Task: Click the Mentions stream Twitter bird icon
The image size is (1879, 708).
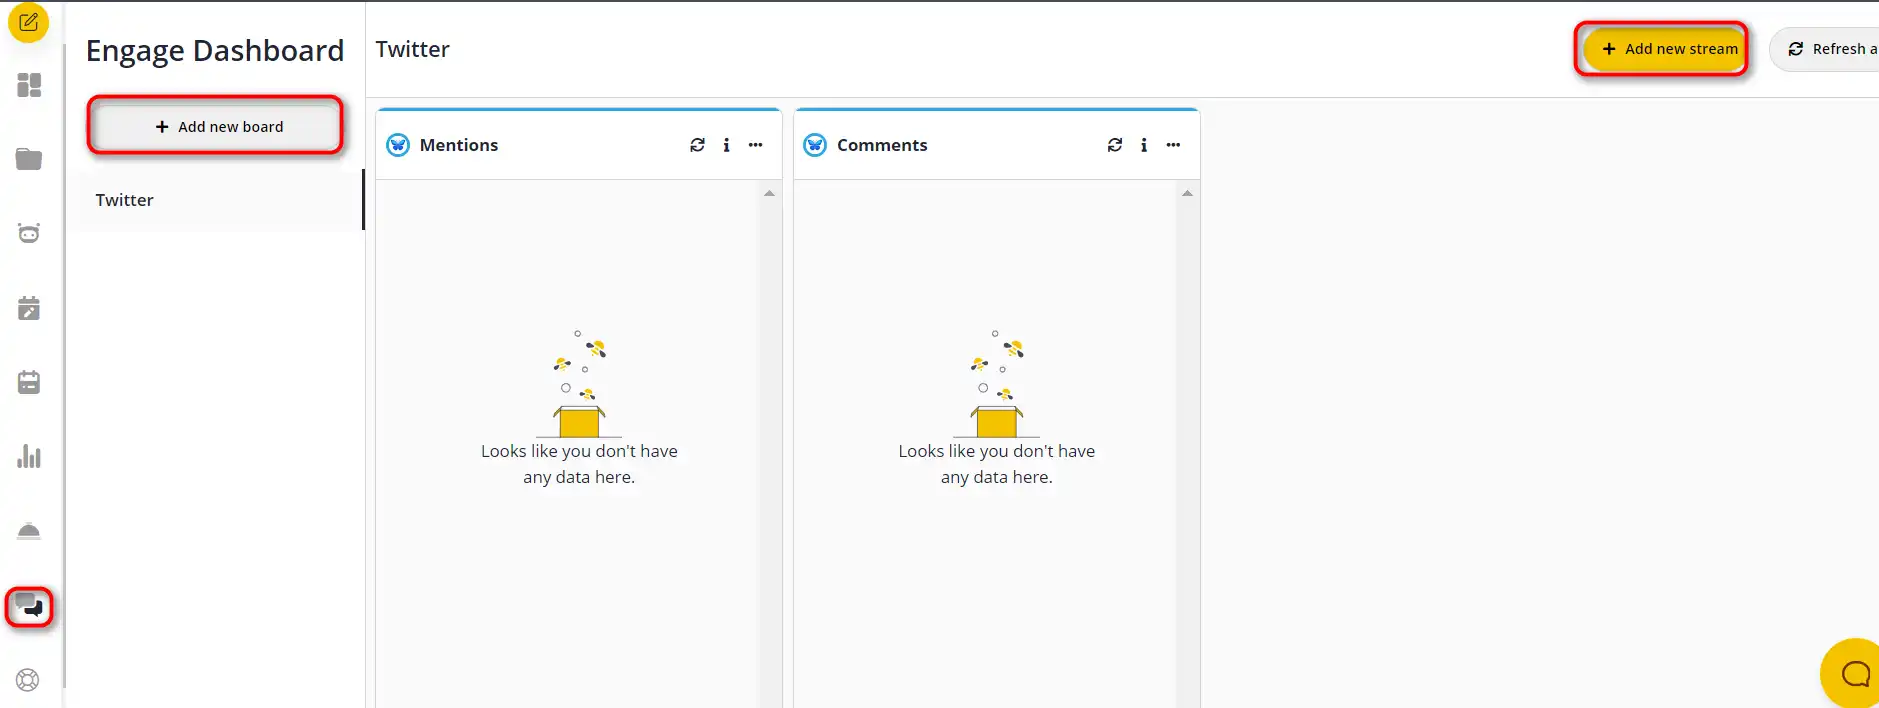Action: click(398, 145)
